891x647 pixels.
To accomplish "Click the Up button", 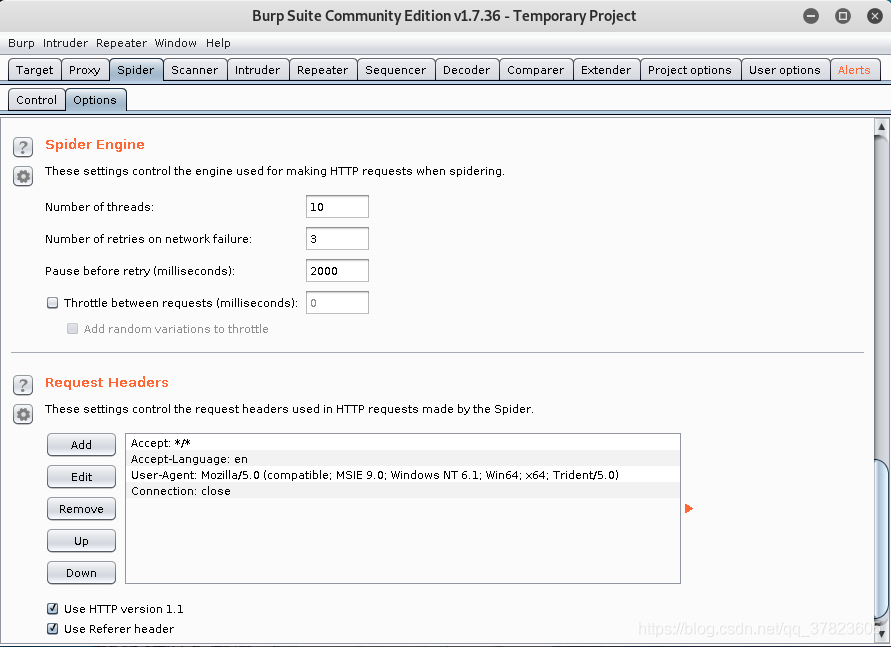I will 81,541.
